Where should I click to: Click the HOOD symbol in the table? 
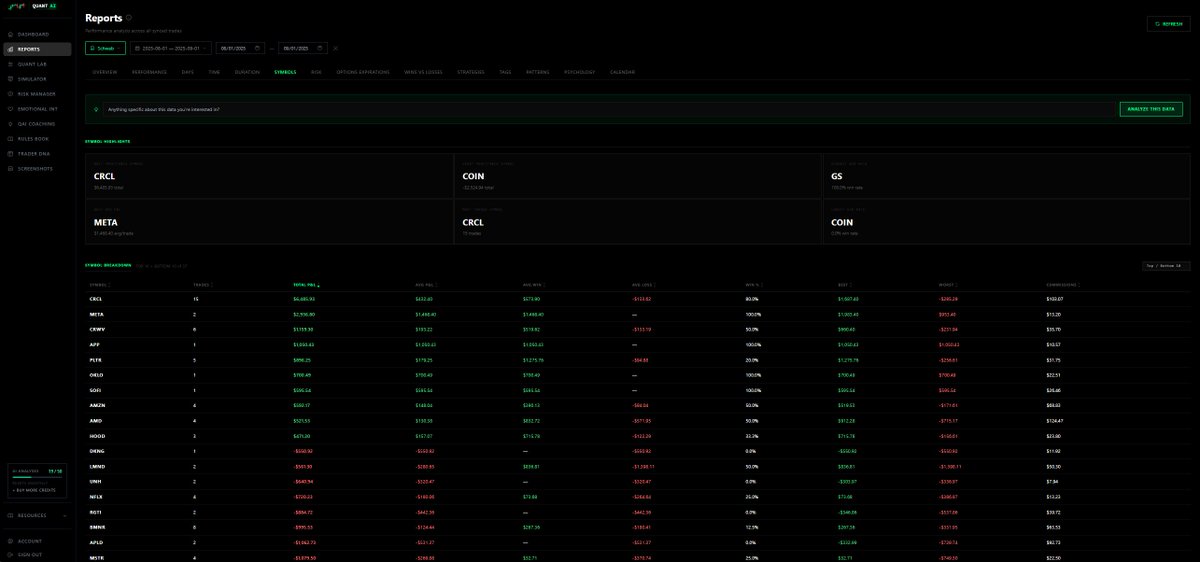pyautogui.click(x=95, y=436)
